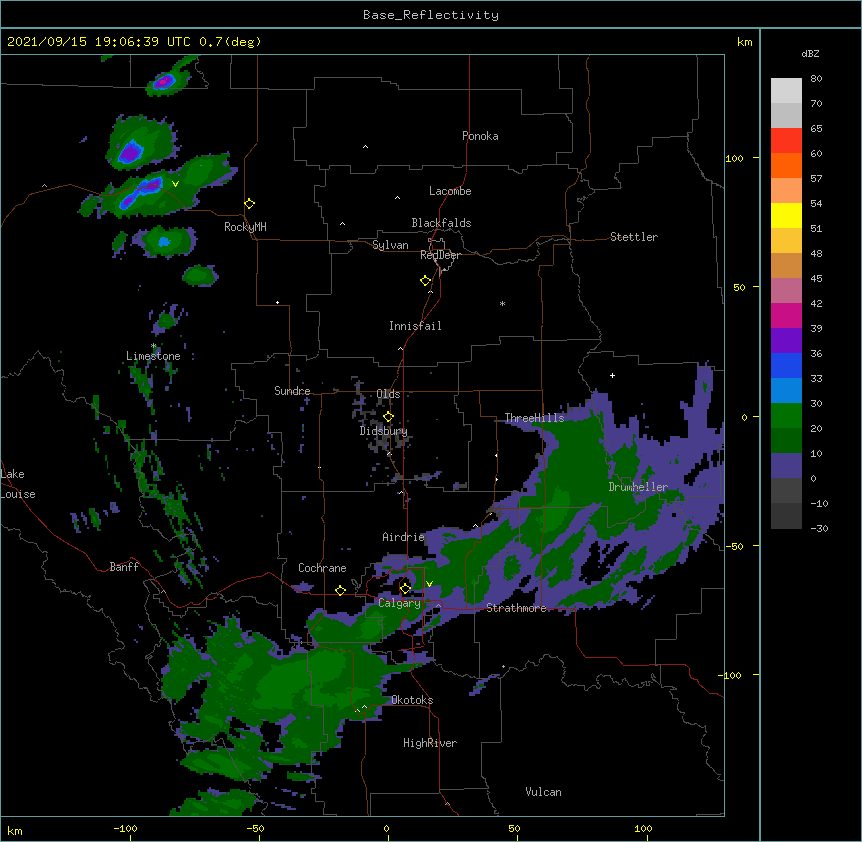Screen dimensions: 862x842
Task: Click the dBZ legend heading
Action: [810, 53]
